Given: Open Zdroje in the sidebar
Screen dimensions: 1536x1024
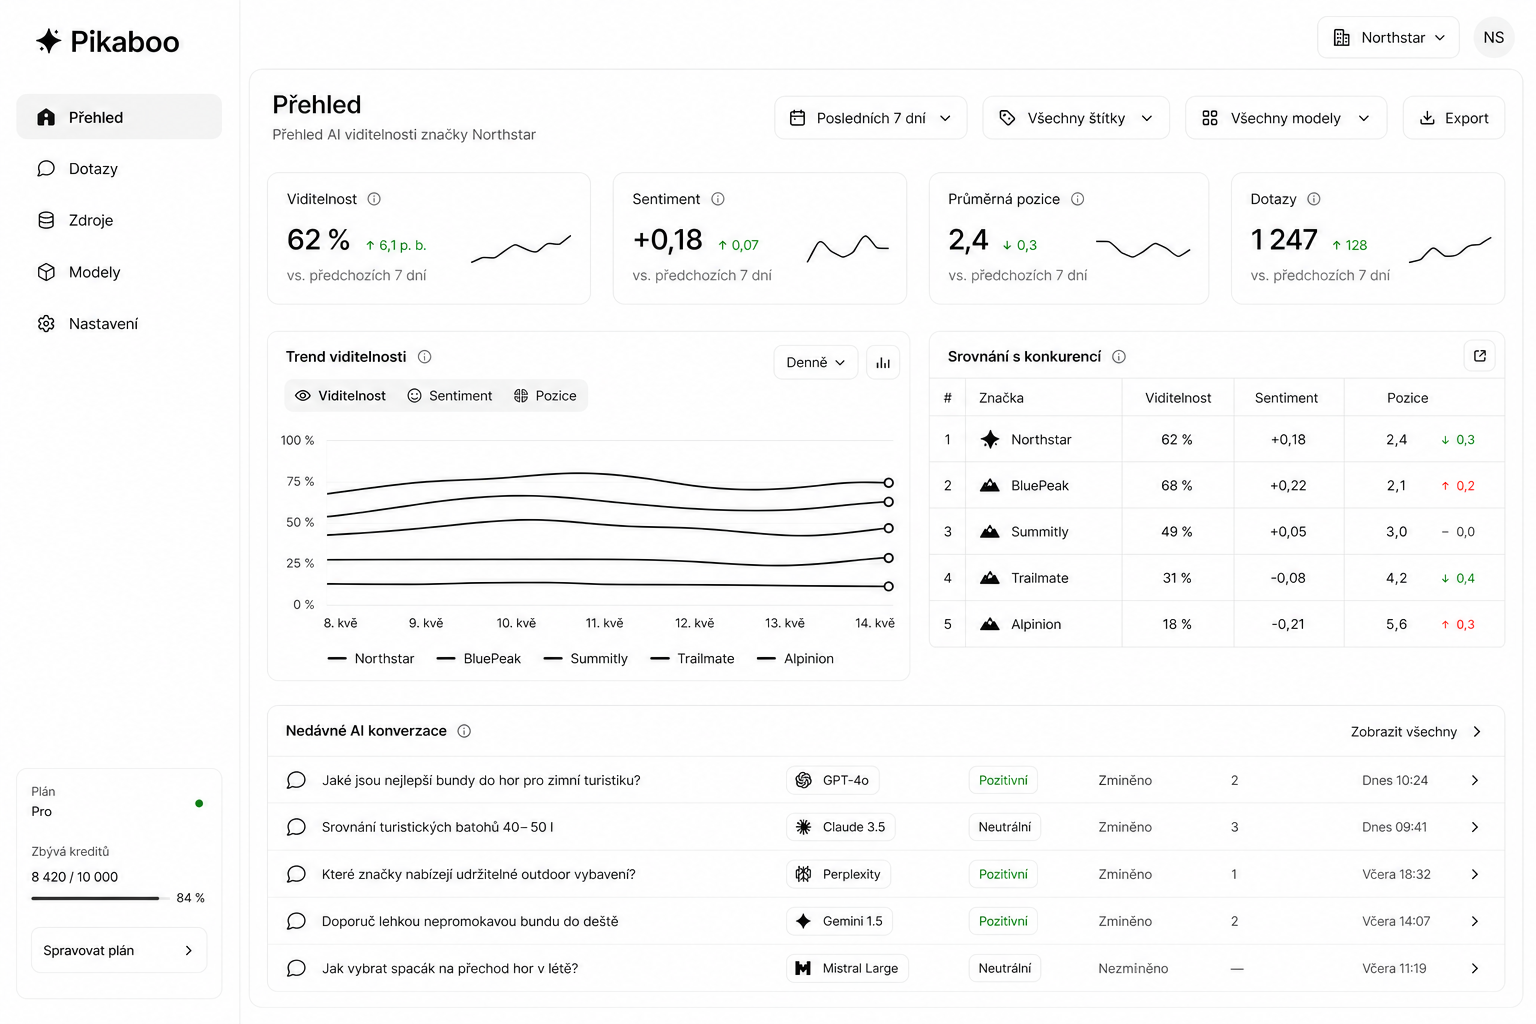Looking at the screenshot, I should click(119, 220).
